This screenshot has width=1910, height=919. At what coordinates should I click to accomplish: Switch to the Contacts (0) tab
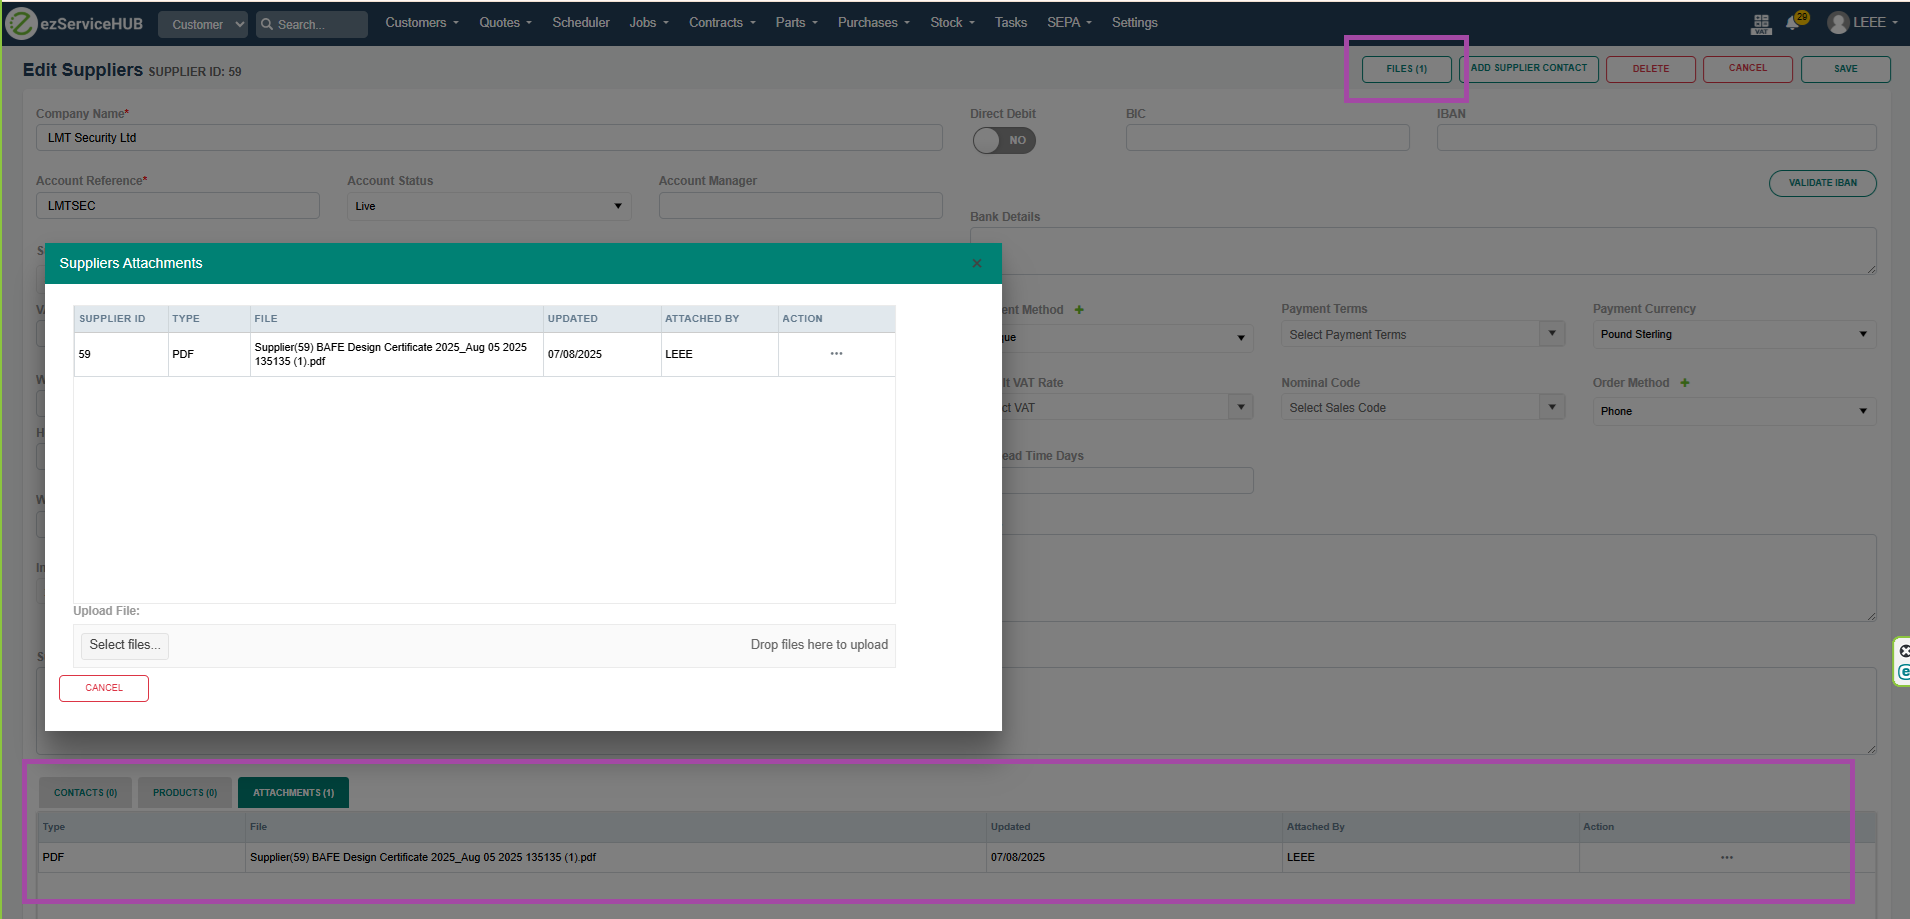[x=85, y=793]
